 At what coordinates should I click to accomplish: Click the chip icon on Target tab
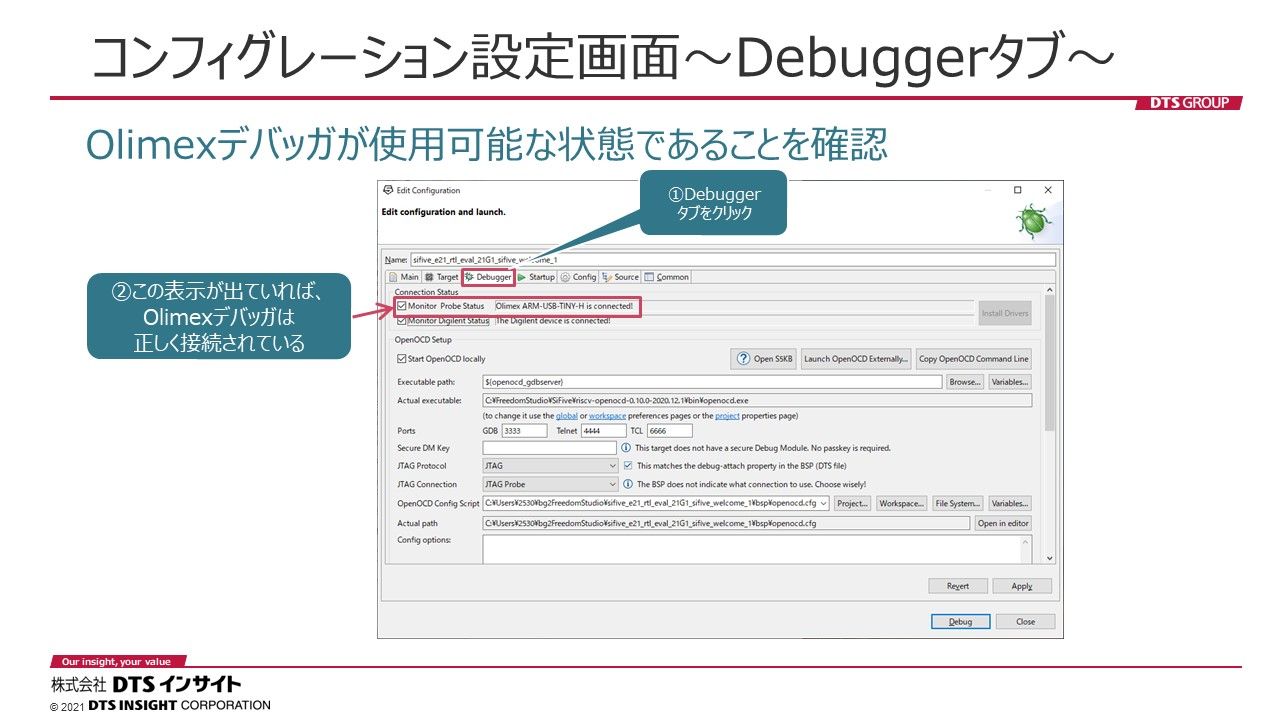[429, 277]
